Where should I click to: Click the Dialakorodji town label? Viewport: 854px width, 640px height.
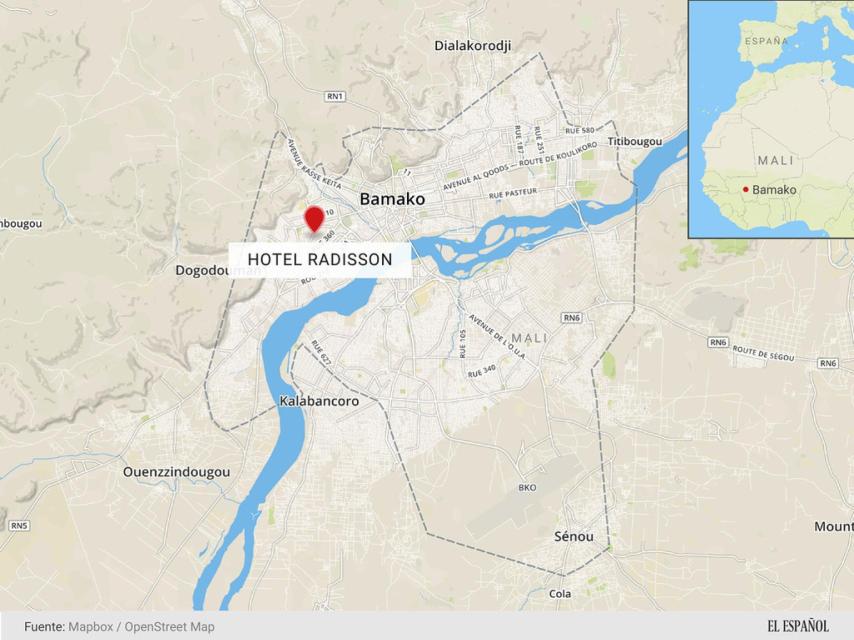point(473,46)
